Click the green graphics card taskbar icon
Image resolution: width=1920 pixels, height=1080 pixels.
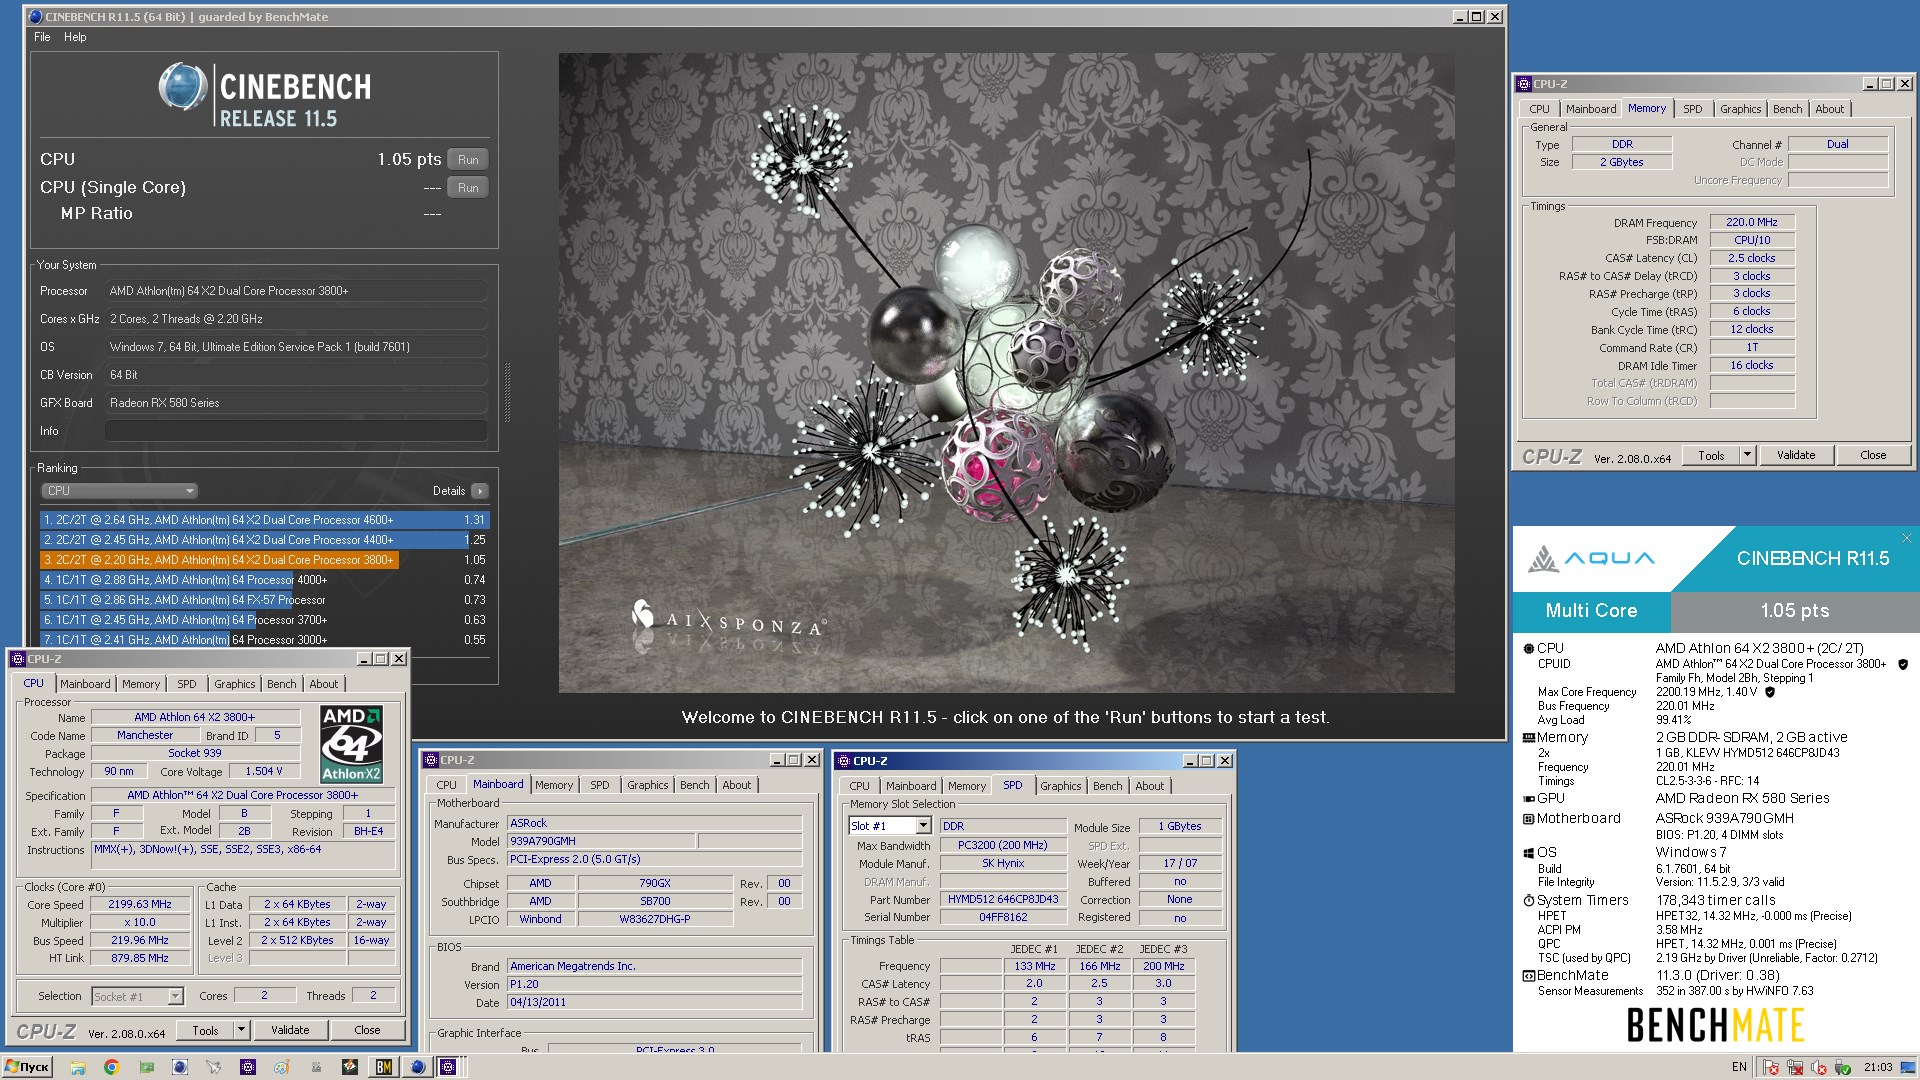[146, 1067]
